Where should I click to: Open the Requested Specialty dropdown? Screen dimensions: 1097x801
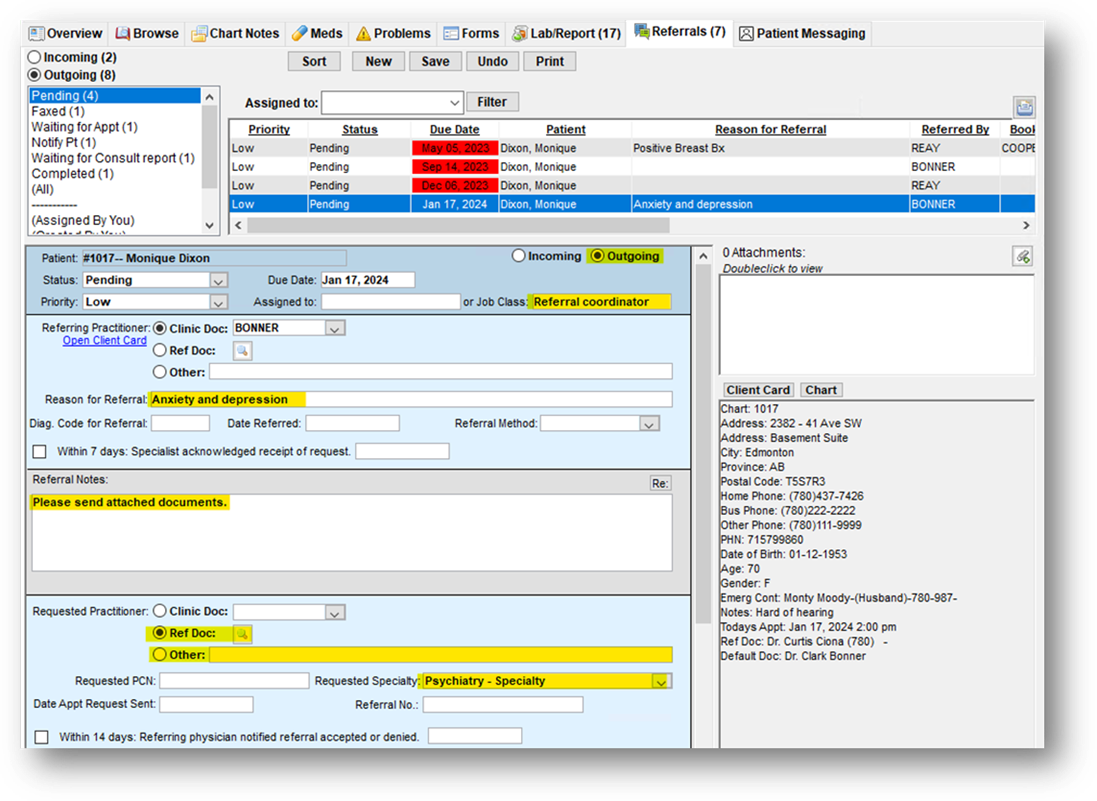tap(660, 680)
